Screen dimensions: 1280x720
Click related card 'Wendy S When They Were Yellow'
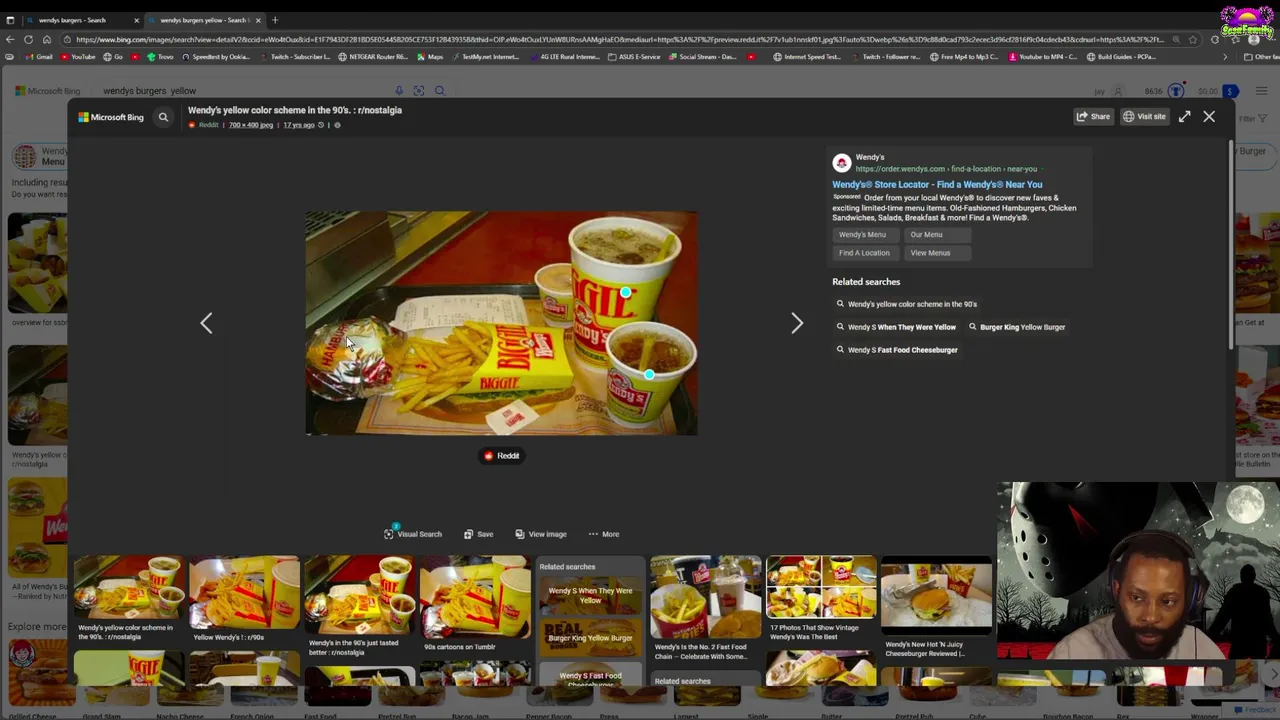[590, 595]
